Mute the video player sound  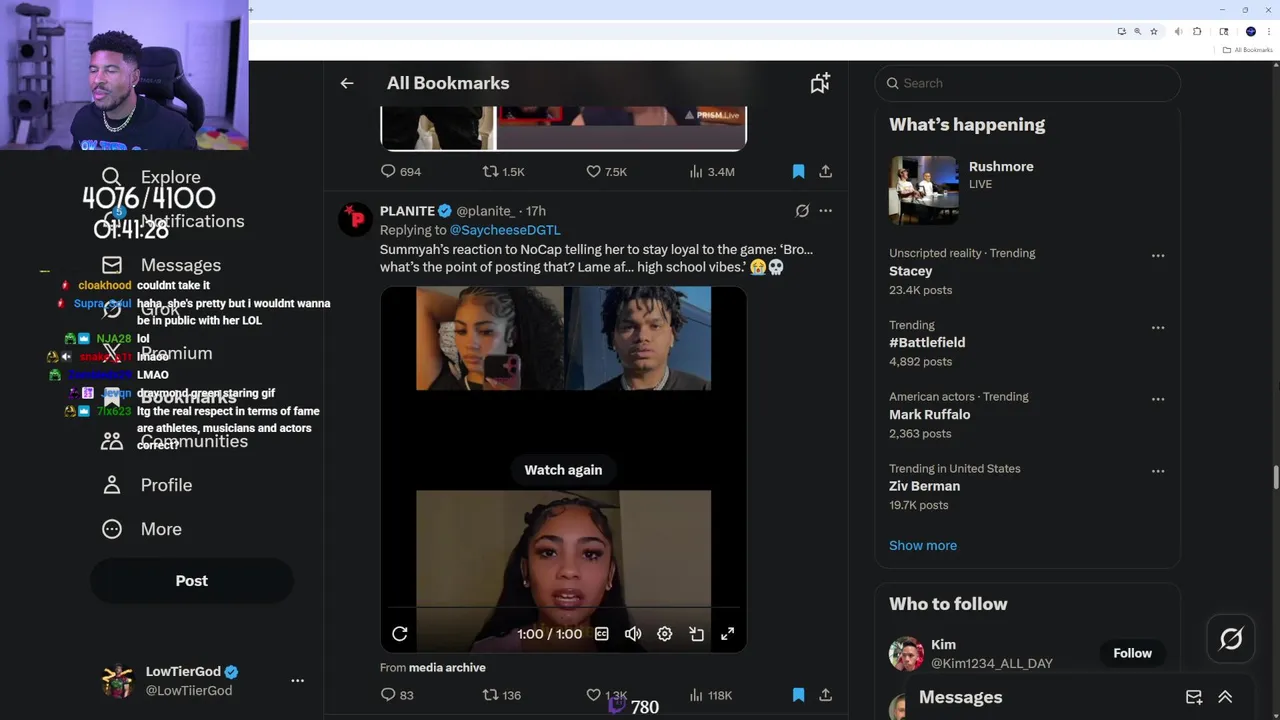tap(633, 634)
